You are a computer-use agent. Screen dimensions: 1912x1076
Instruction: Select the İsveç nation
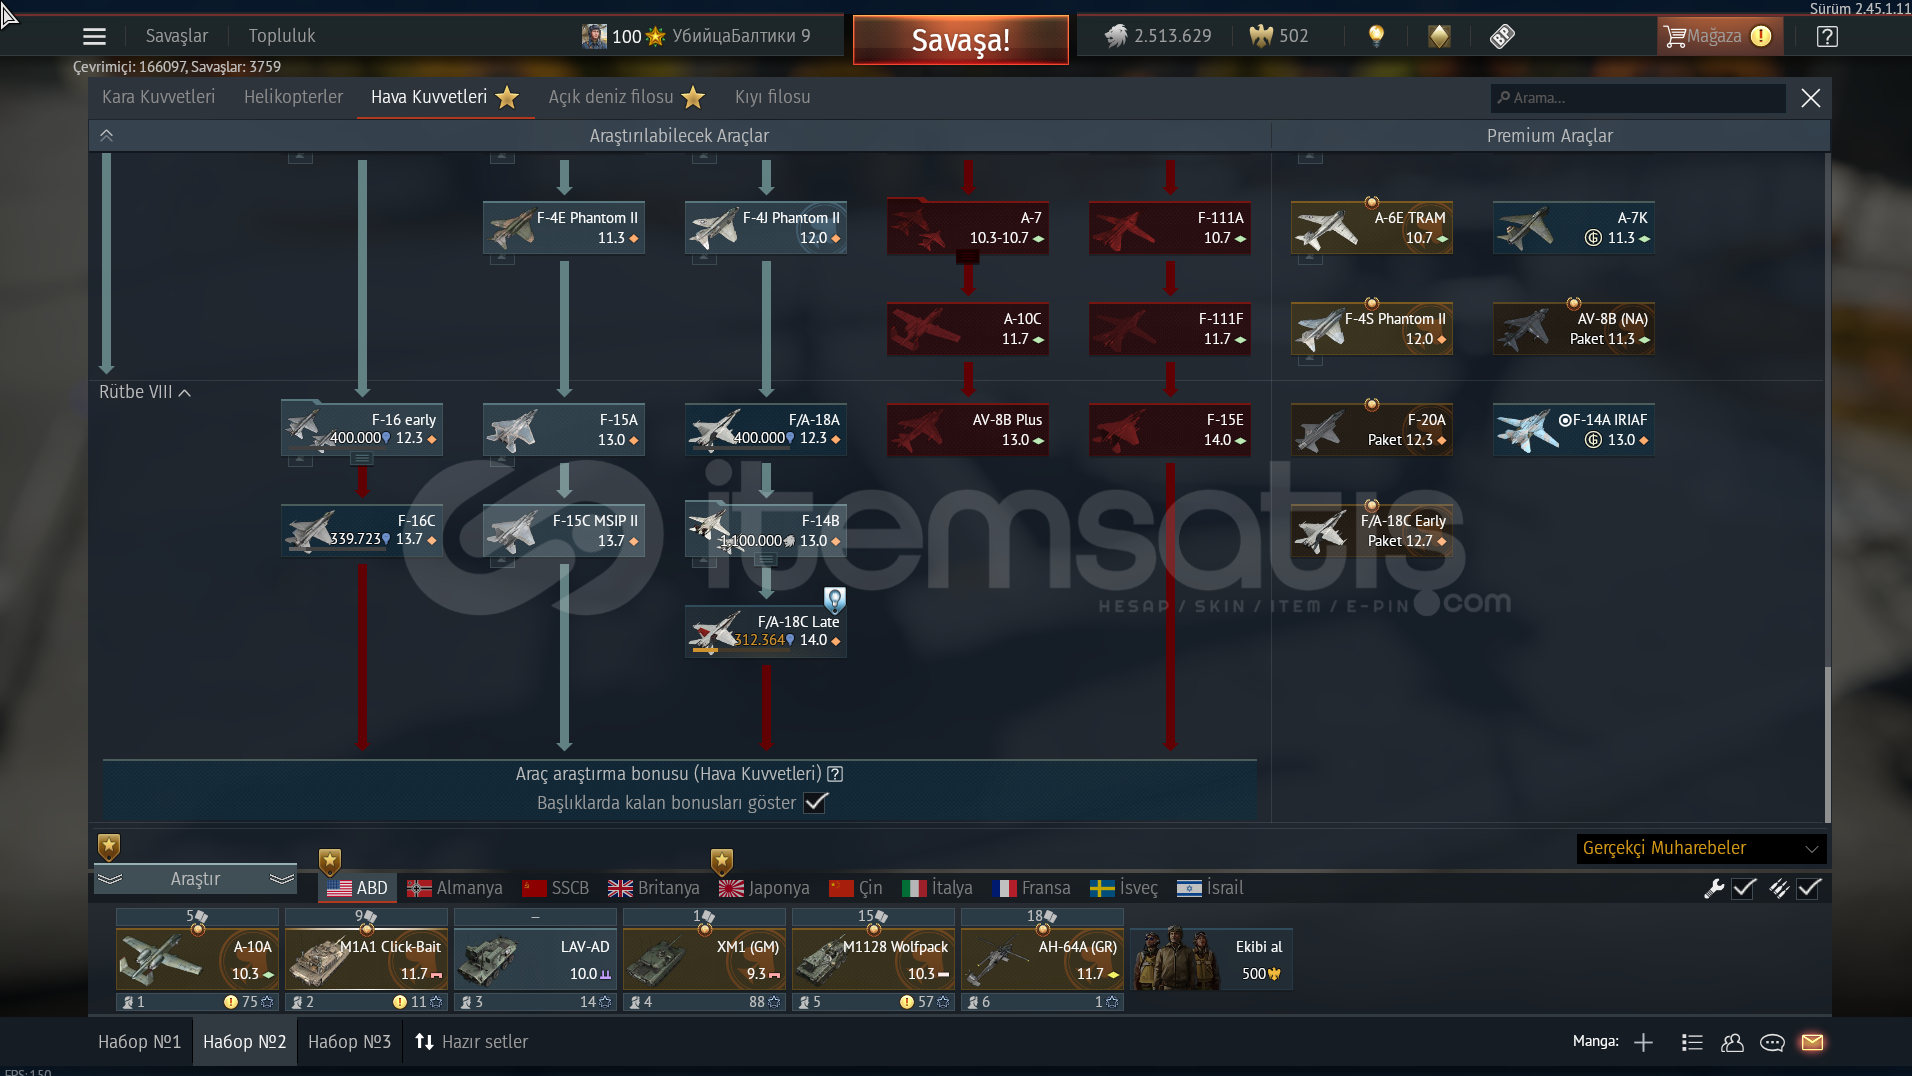coord(1124,888)
